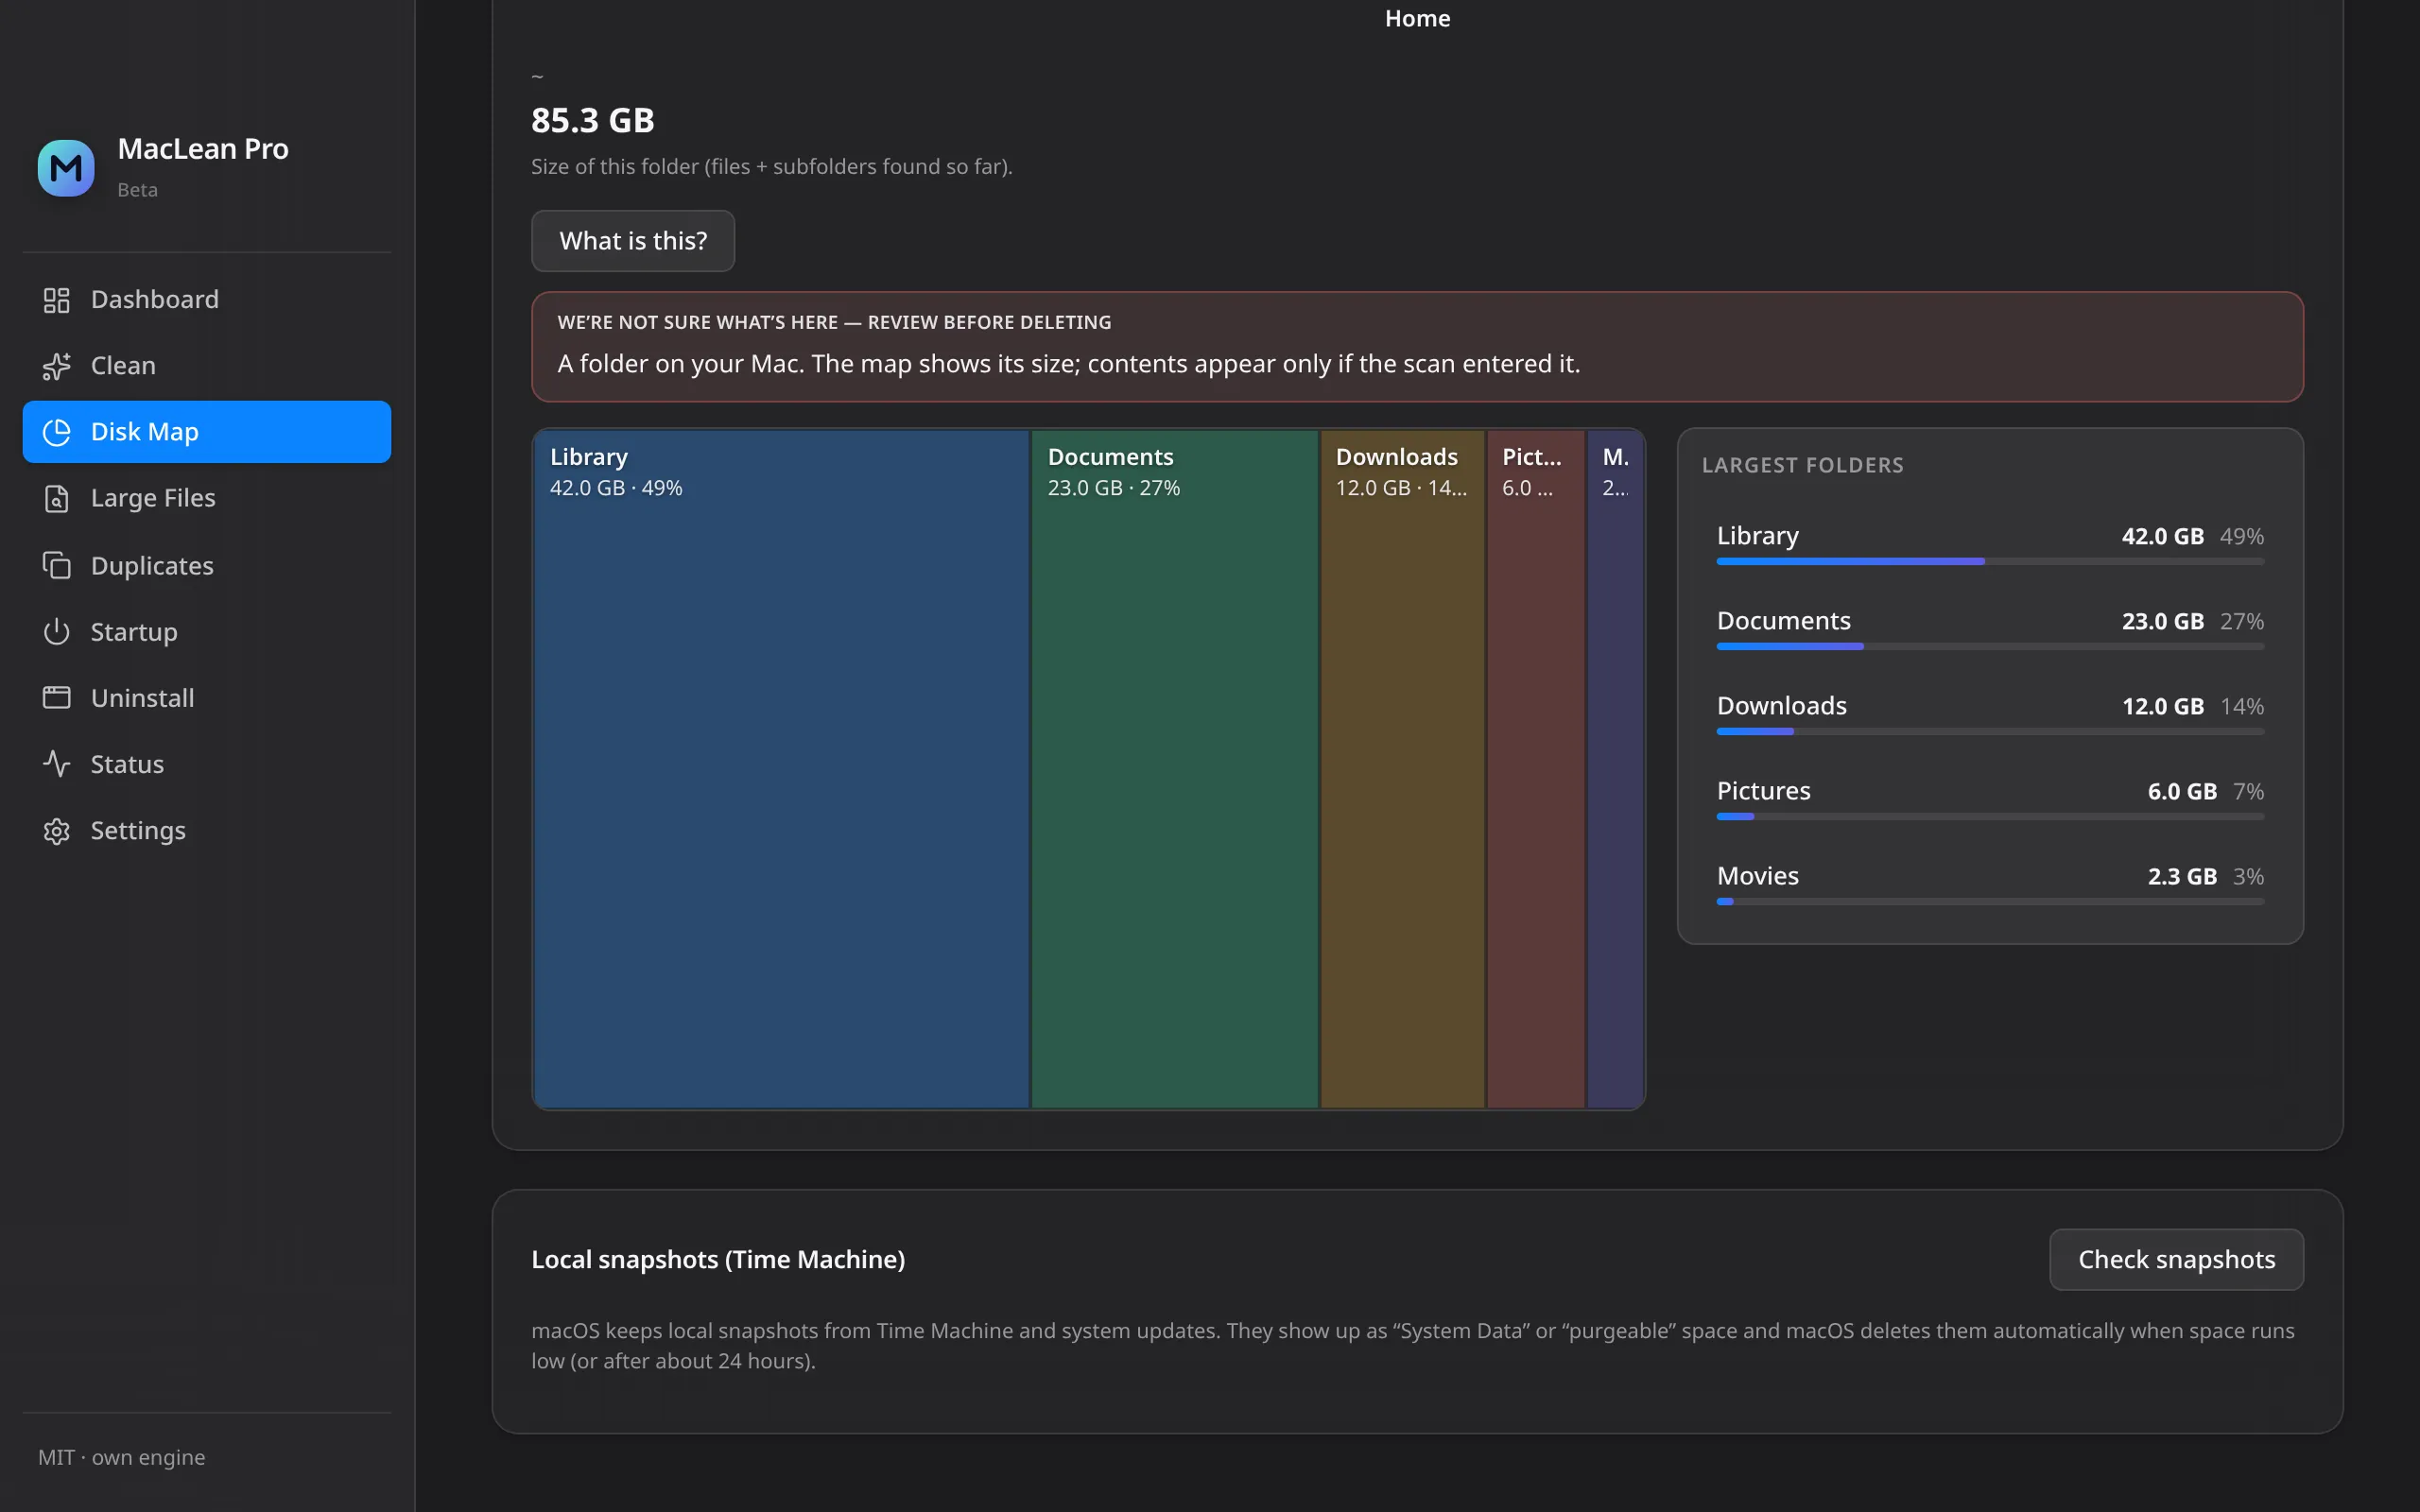The width and height of the screenshot is (2420, 1512).
Task: Select Startup in the sidebar
Action: pyautogui.click(x=207, y=632)
